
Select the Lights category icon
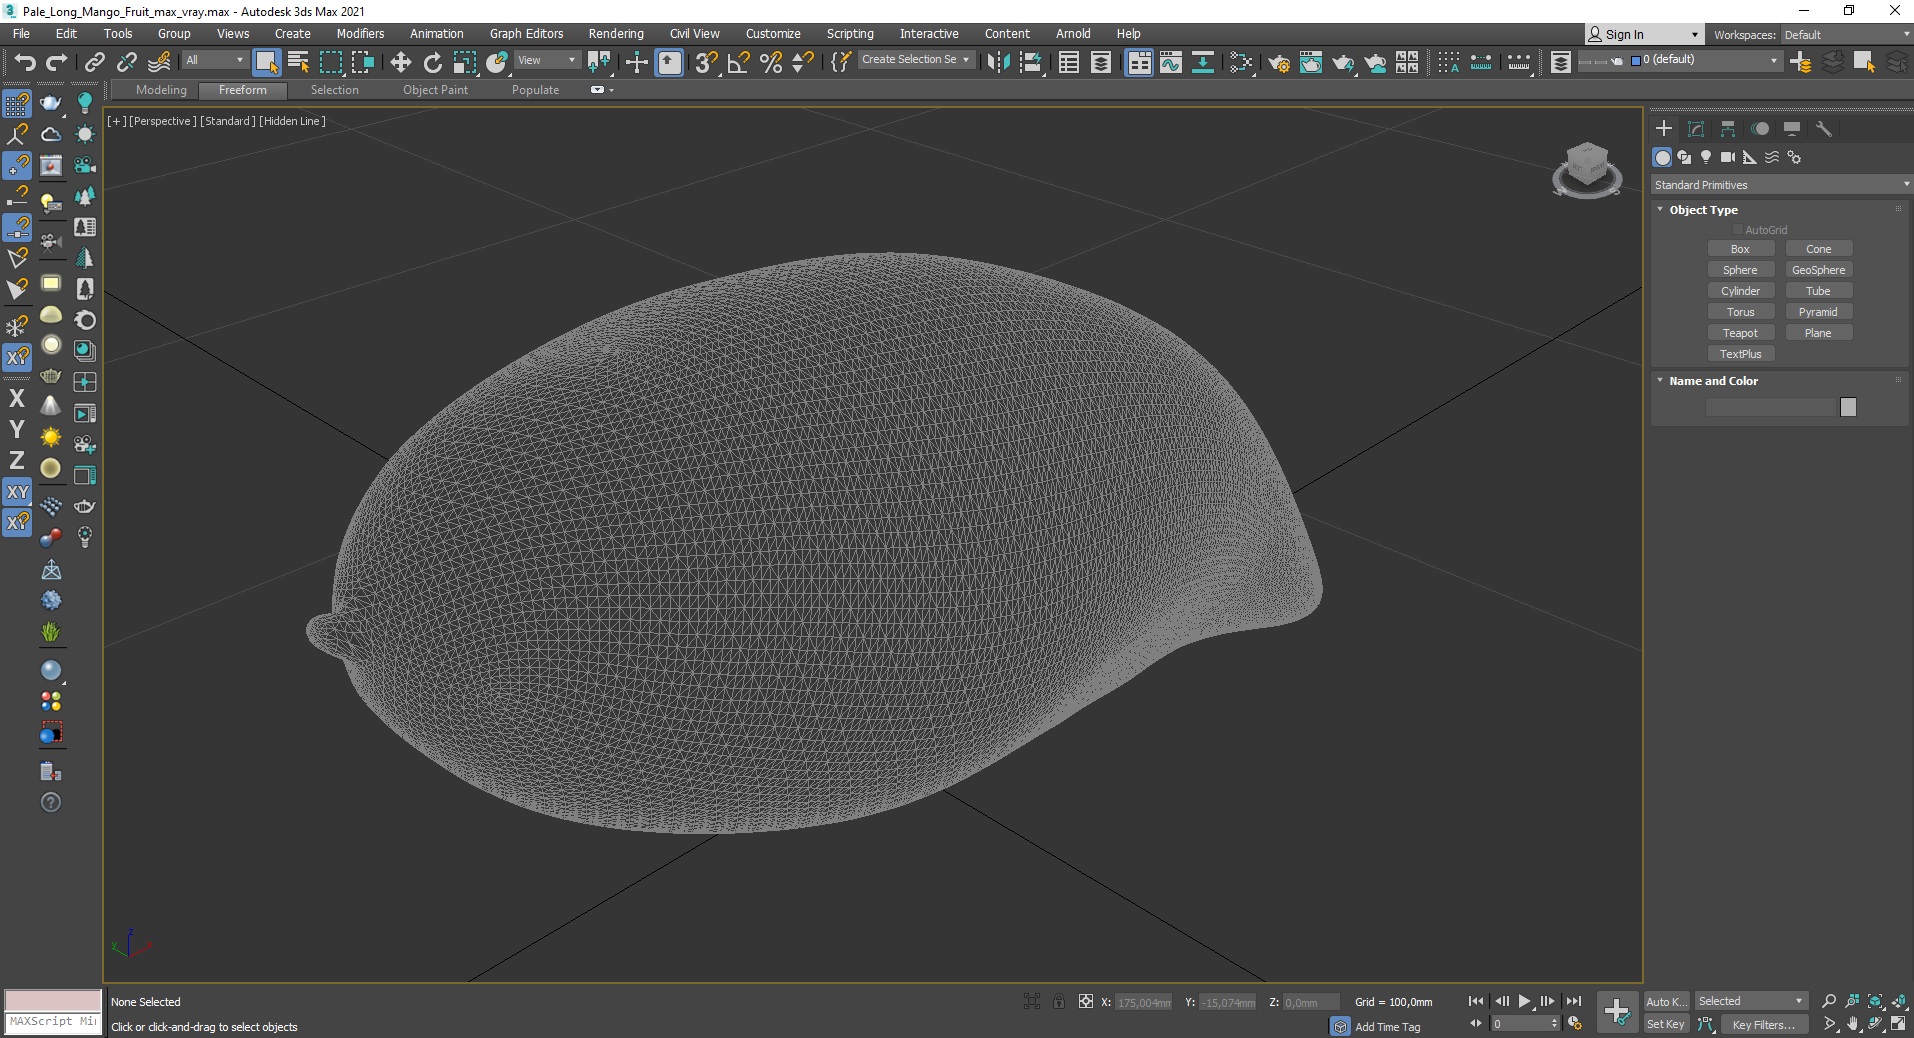1706,157
